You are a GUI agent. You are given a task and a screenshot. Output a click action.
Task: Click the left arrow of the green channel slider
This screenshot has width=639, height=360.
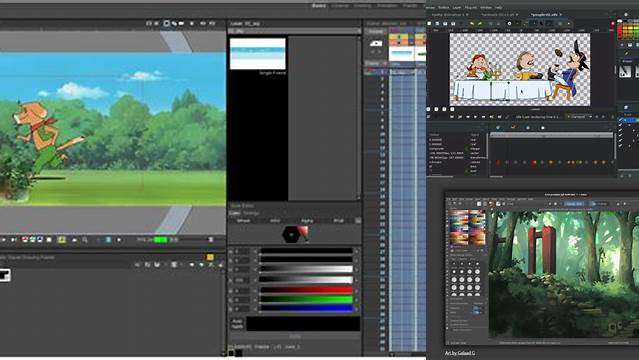[256, 299]
